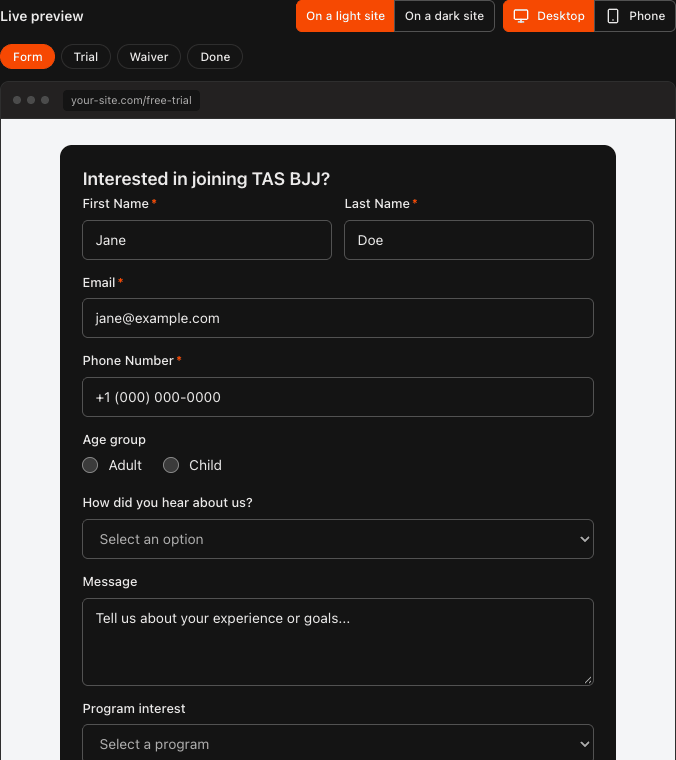Image resolution: width=676 pixels, height=760 pixels.
Task: Click the chevron on Select an option
Action: coord(585,539)
